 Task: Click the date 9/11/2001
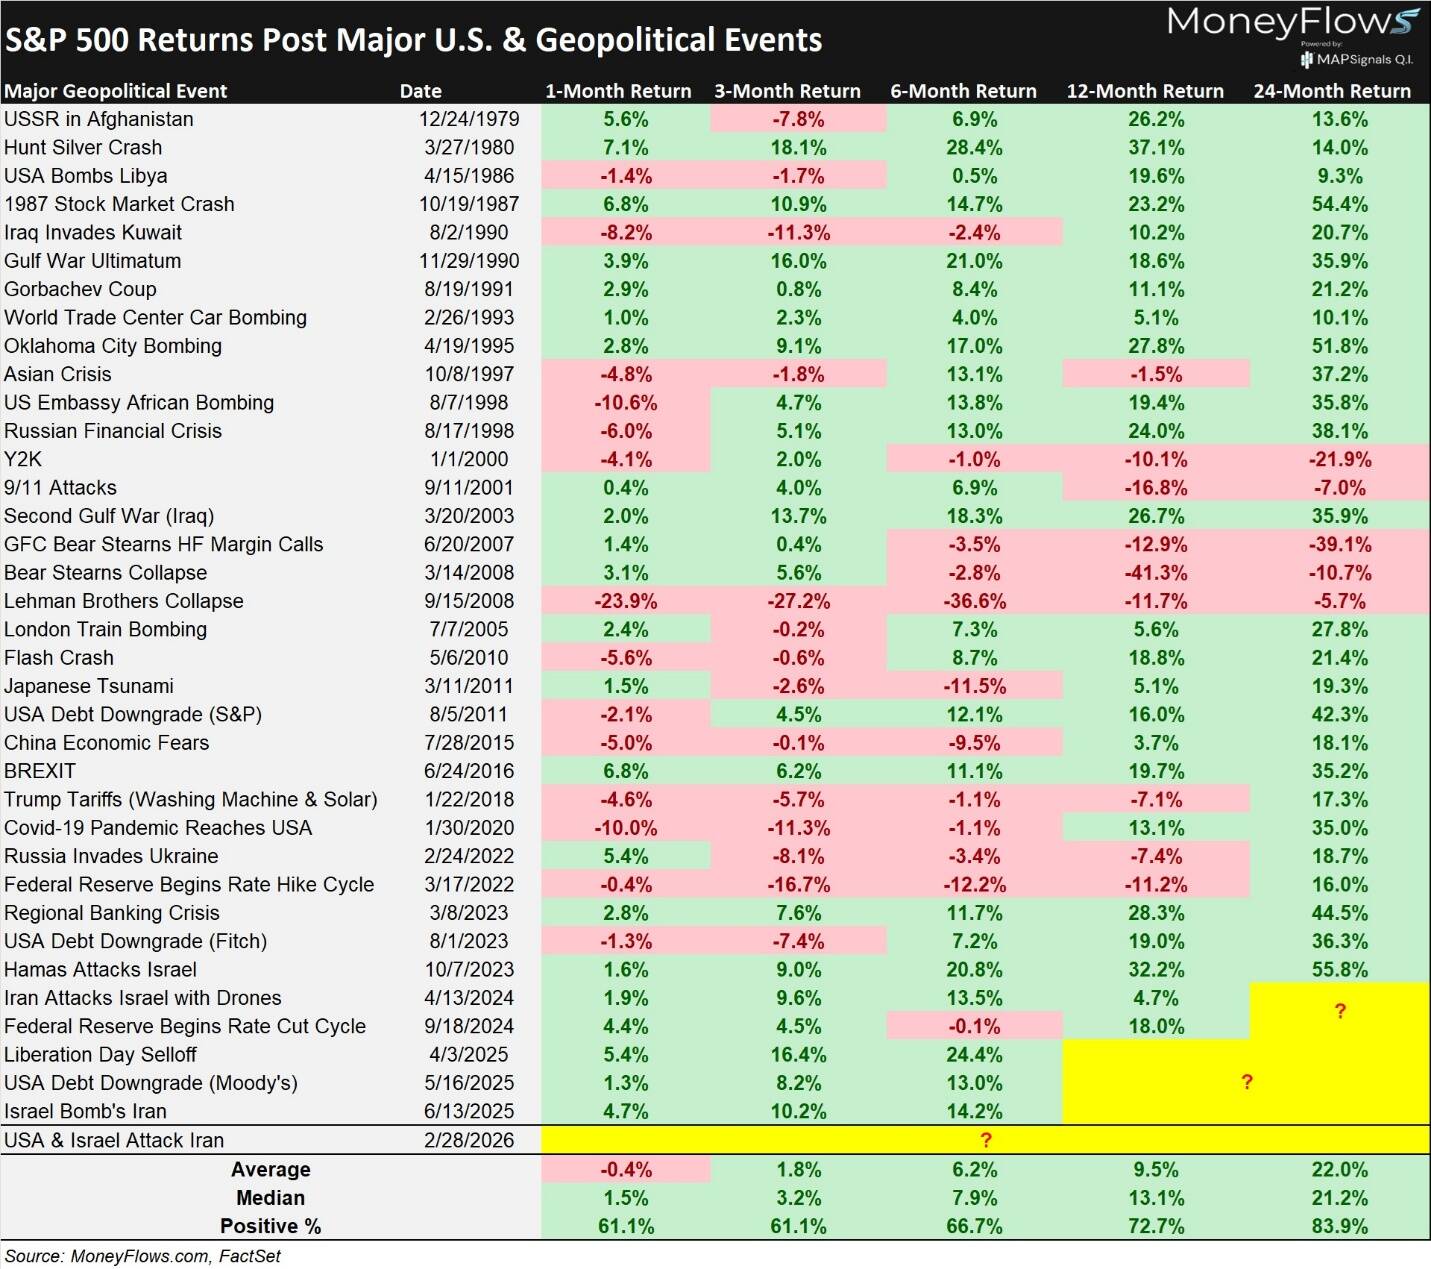coord(469,488)
